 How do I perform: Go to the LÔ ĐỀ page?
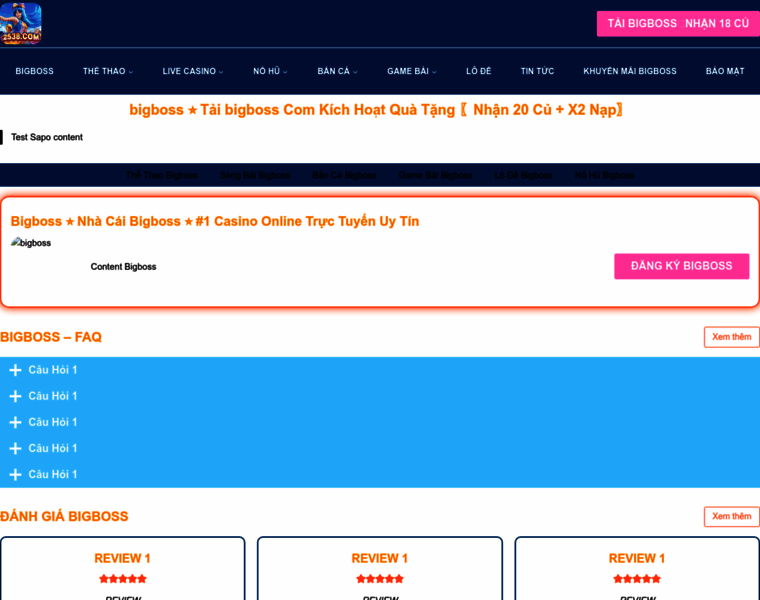click(478, 71)
